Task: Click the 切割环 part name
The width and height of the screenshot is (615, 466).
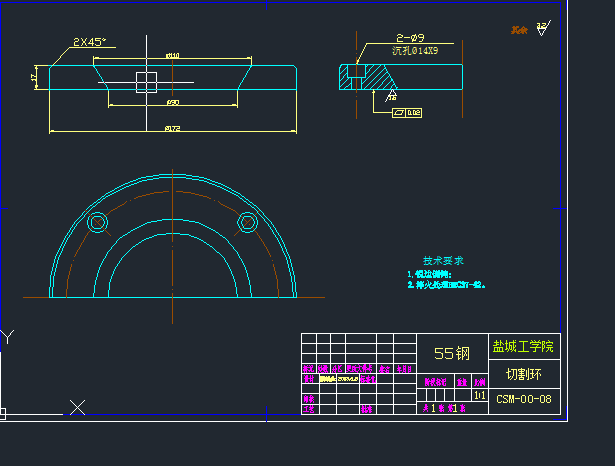Action: (524, 375)
